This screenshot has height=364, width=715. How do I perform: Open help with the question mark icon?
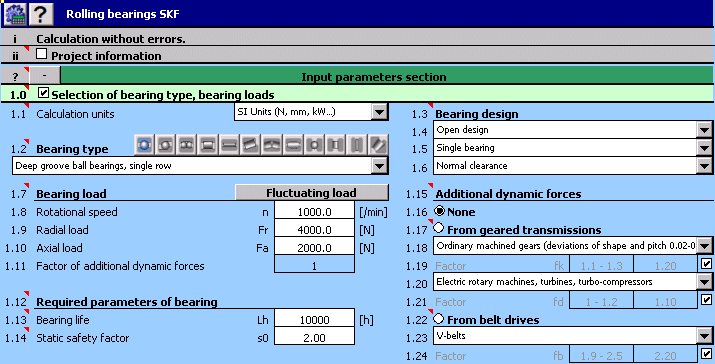point(41,14)
